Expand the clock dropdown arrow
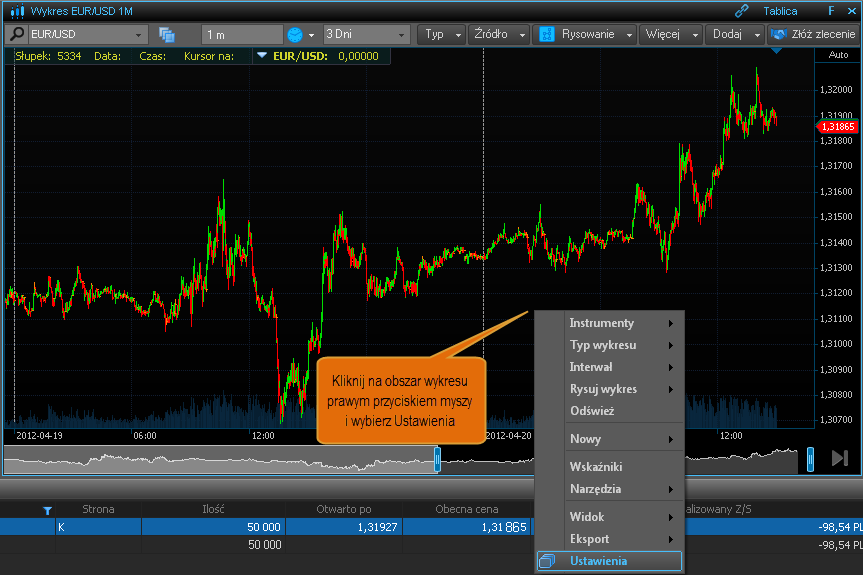 click(312, 35)
